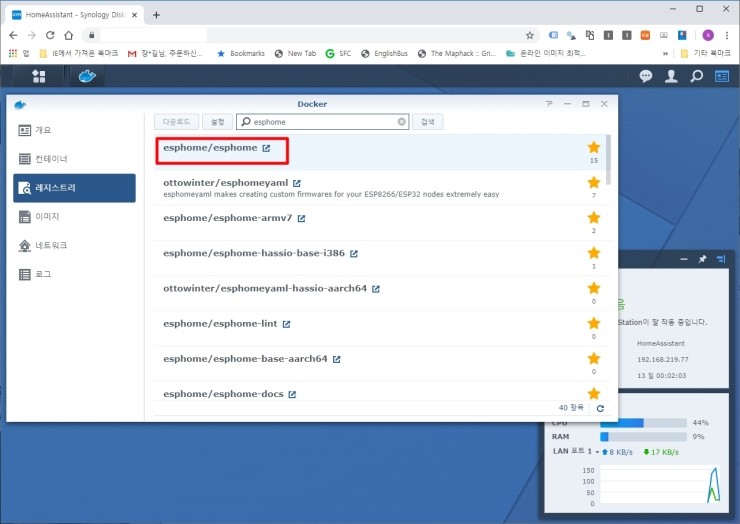Screen dimensions: 740x524
Task: Open DSM notifications speech bubble icon
Action: [x=646, y=76]
